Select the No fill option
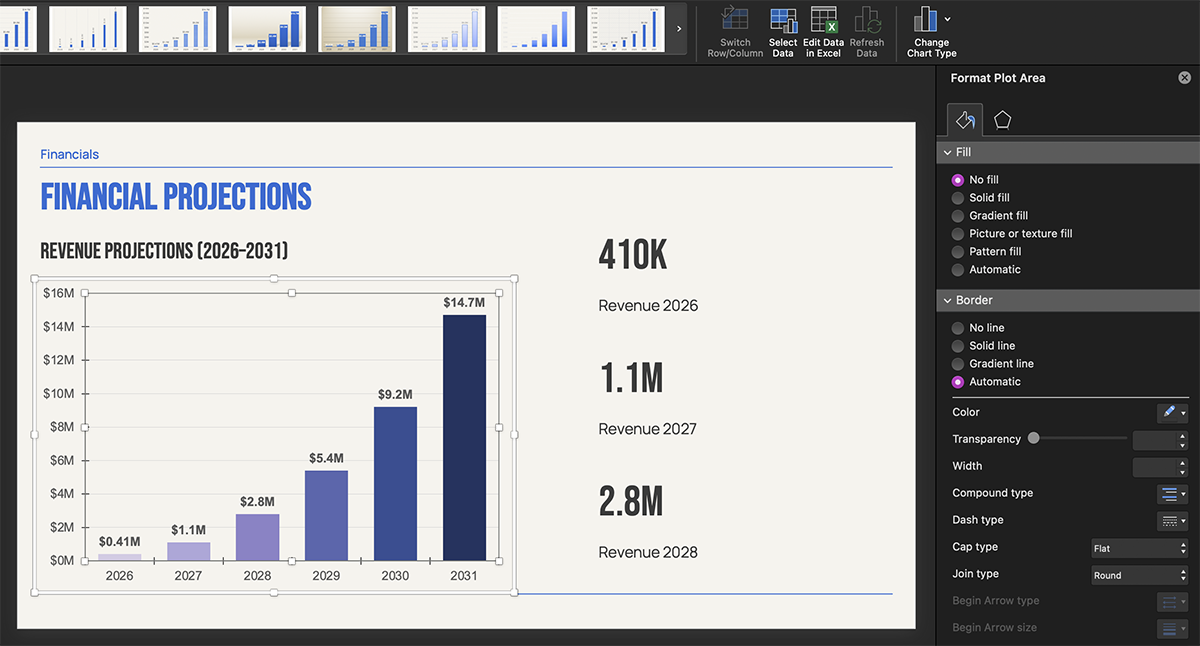 pyautogui.click(x=958, y=180)
